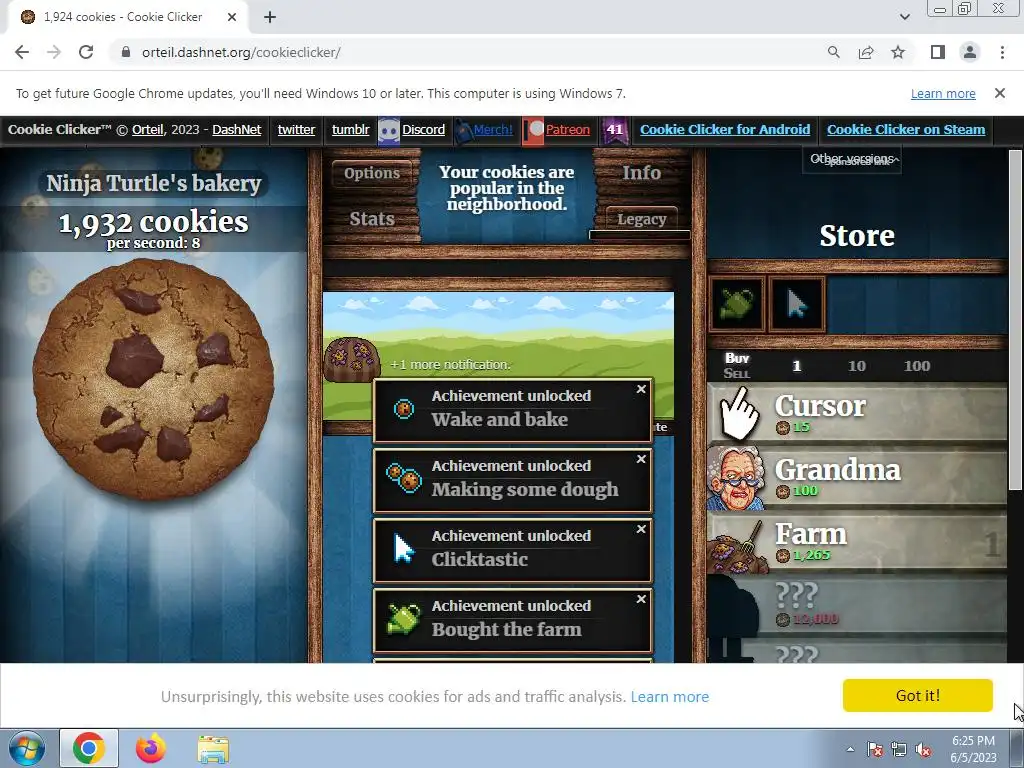
Task: Dismiss the Clicktastic notification
Action: 641,529
